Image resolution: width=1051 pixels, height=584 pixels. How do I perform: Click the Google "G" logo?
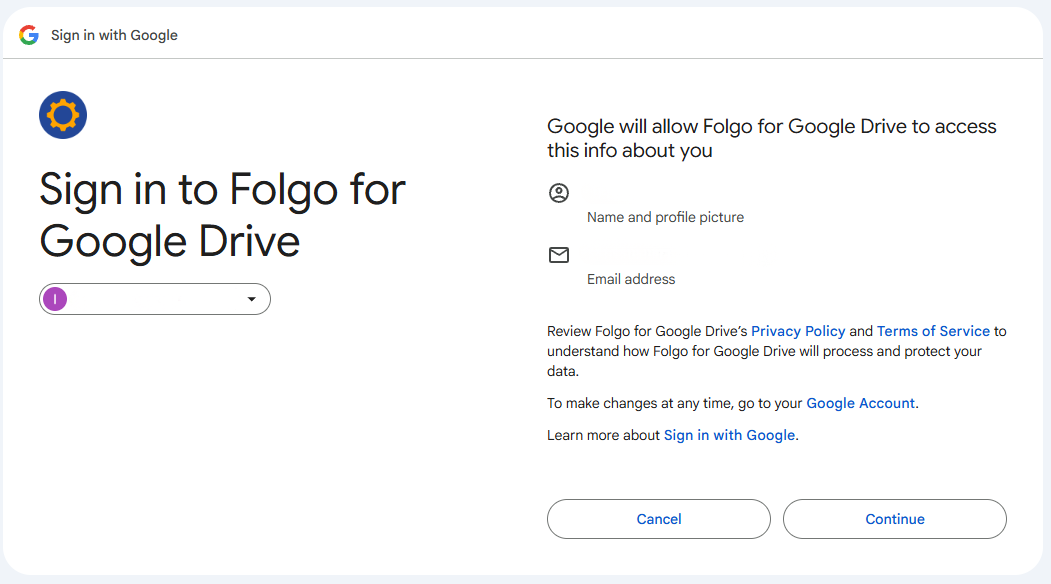coord(29,35)
